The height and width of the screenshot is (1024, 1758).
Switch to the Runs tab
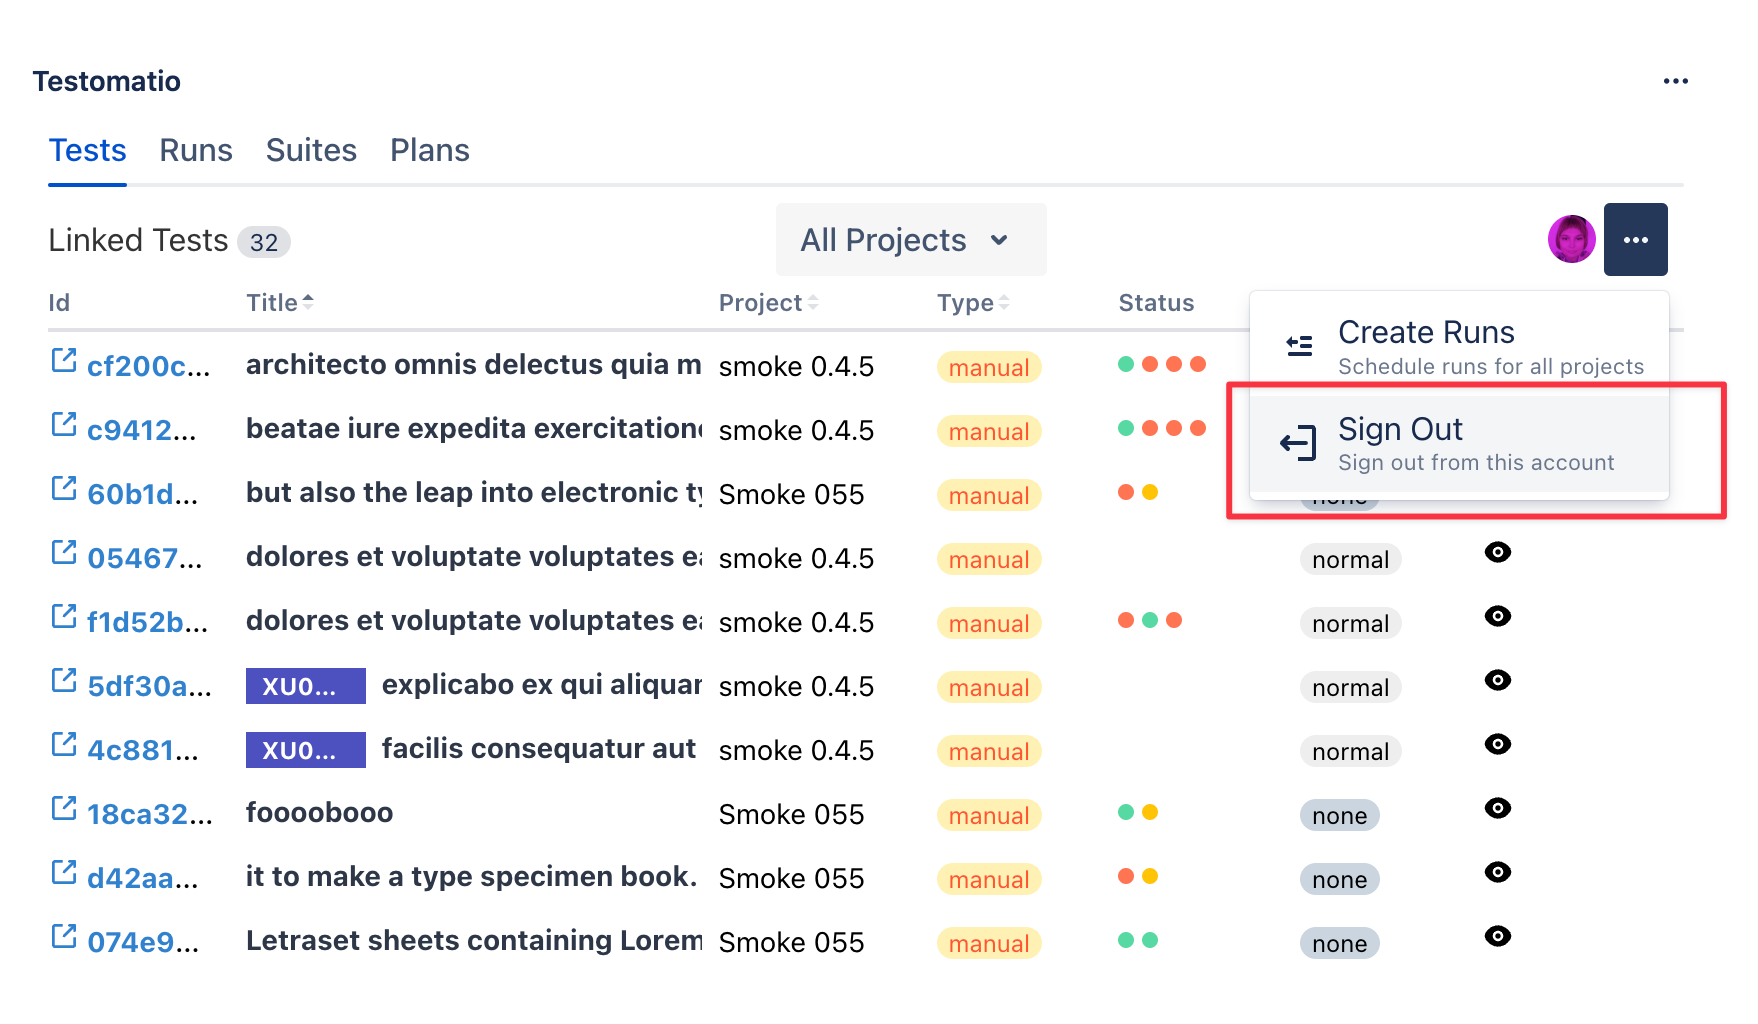pyautogui.click(x=196, y=150)
